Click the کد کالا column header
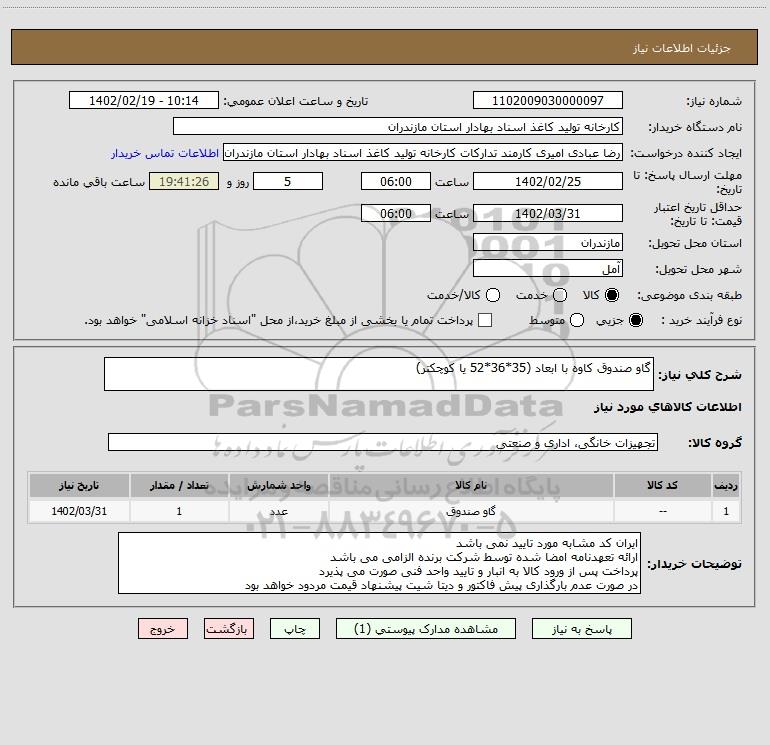This screenshot has height=745, width=770. coord(662,486)
